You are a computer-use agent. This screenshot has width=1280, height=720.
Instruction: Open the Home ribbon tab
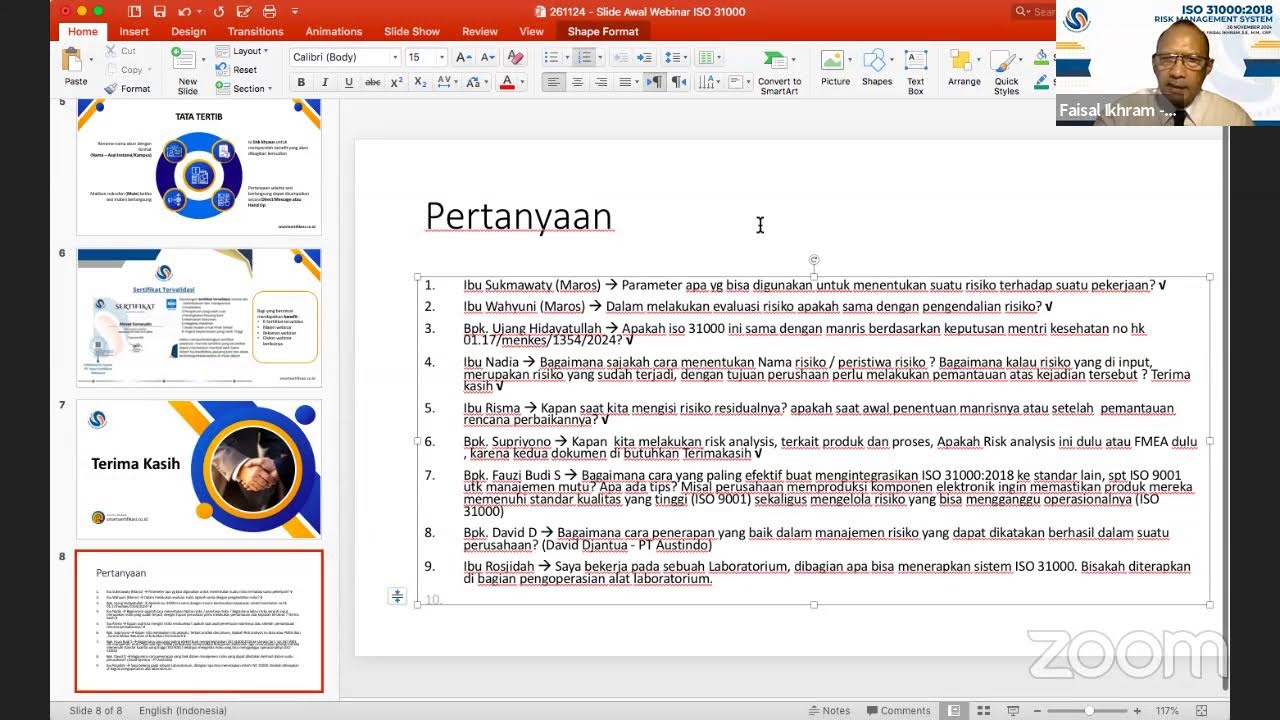pos(83,31)
